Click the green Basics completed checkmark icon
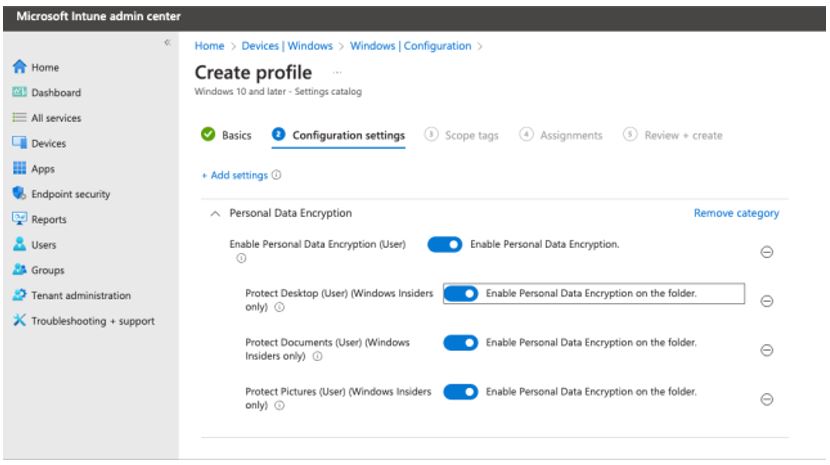The image size is (830, 465). (x=208, y=135)
